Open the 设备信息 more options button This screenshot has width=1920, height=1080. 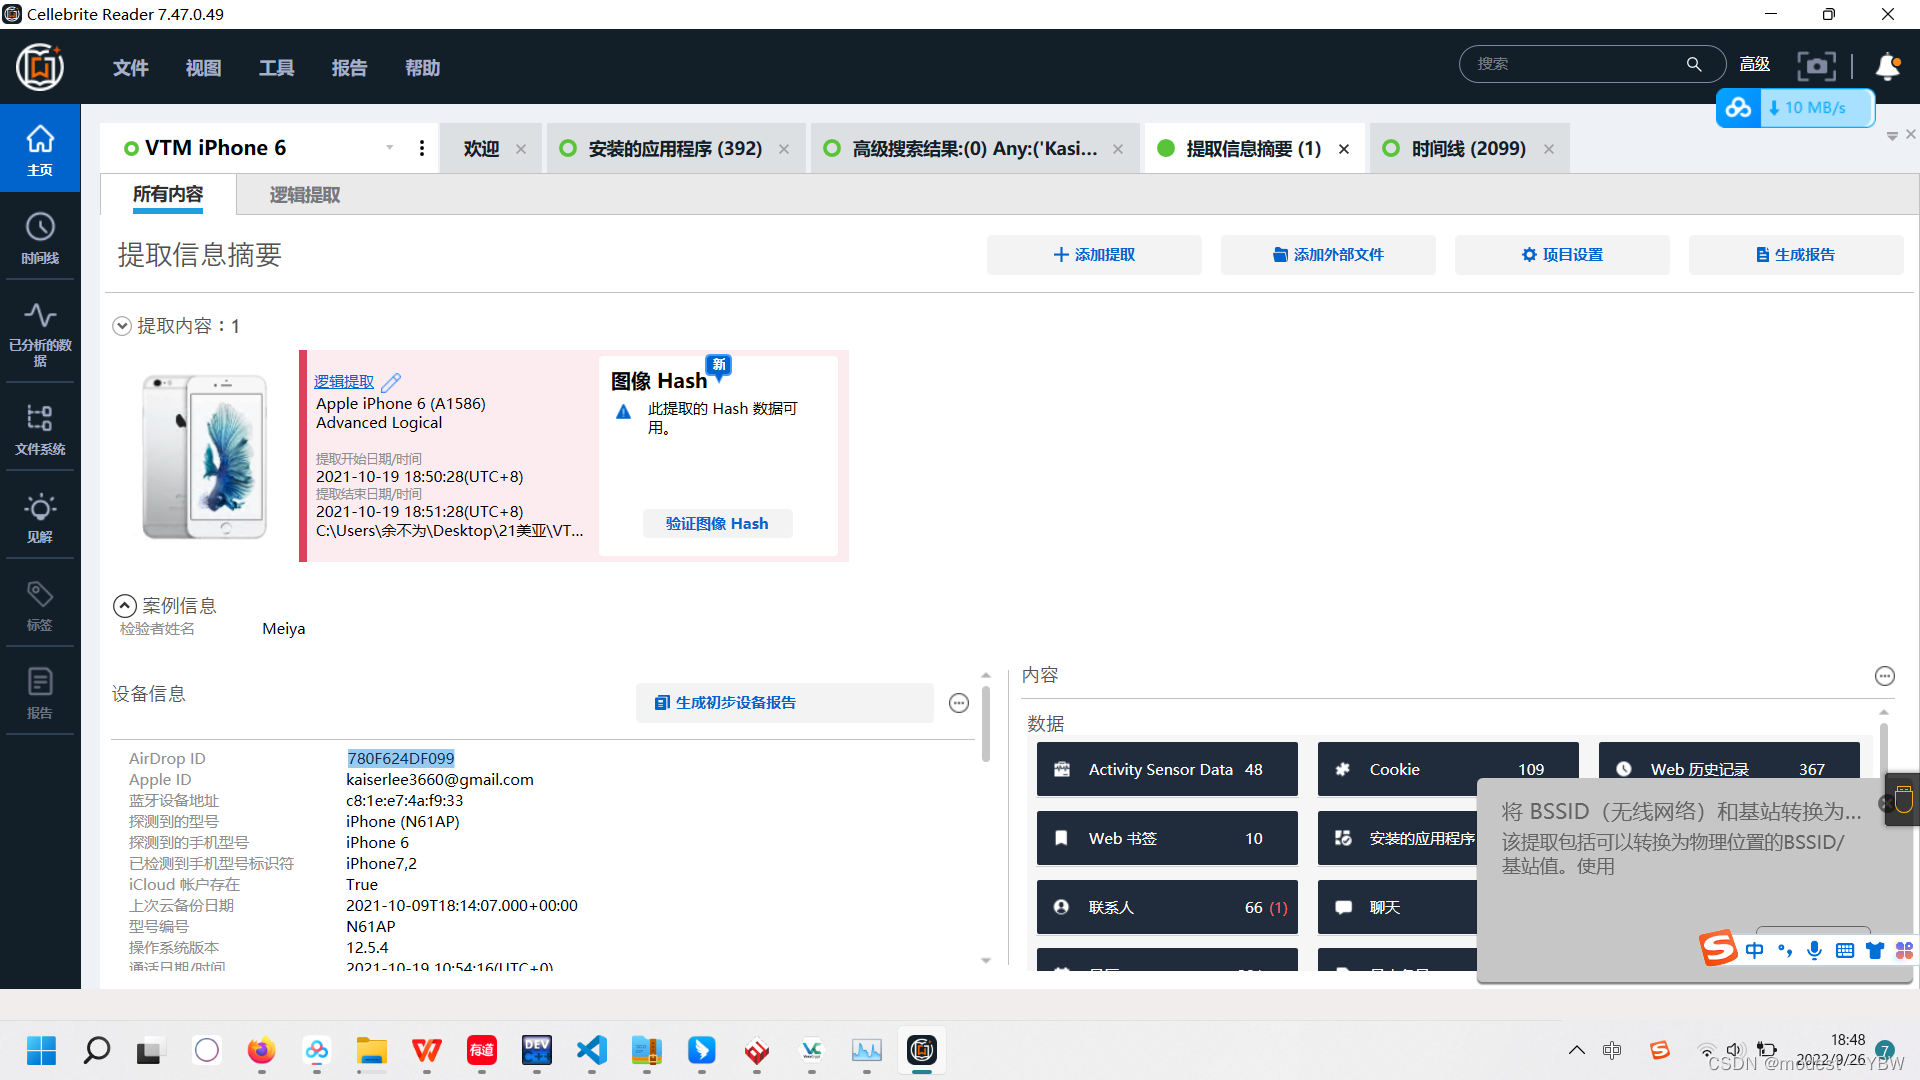[x=959, y=703]
